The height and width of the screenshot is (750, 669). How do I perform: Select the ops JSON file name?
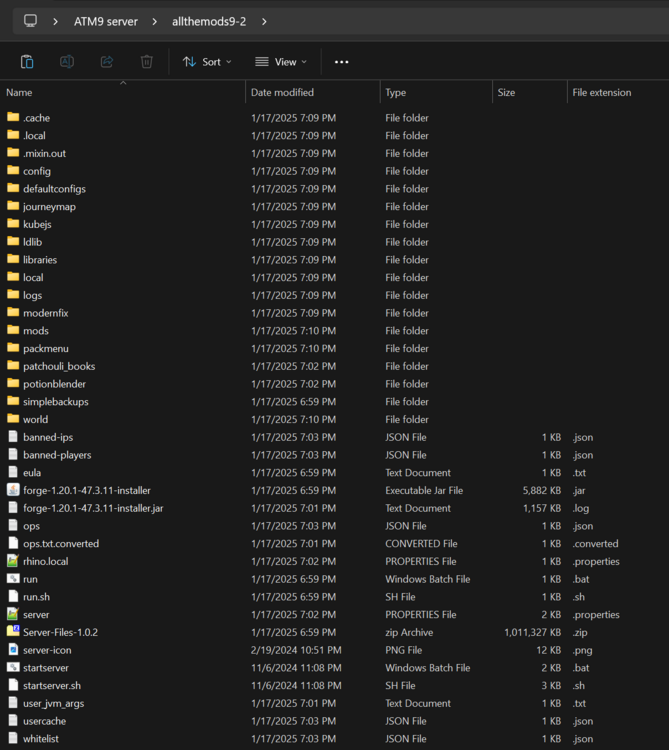click(32, 526)
